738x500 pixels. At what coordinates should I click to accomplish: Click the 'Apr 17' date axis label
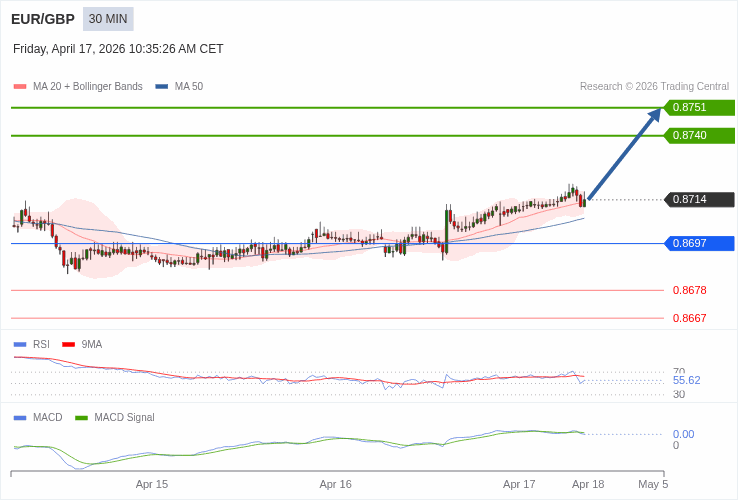(x=519, y=484)
